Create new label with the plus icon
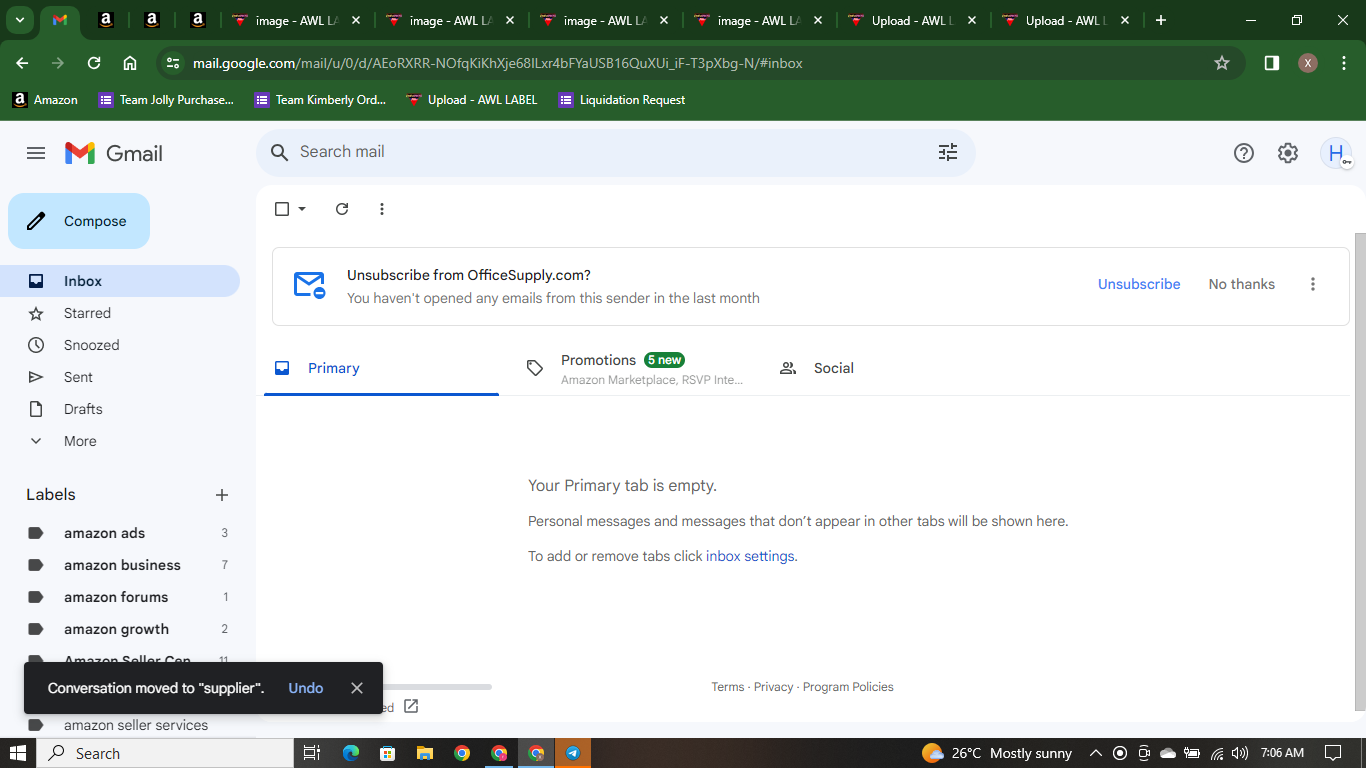The width and height of the screenshot is (1366, 768). [x=222, y=495]
